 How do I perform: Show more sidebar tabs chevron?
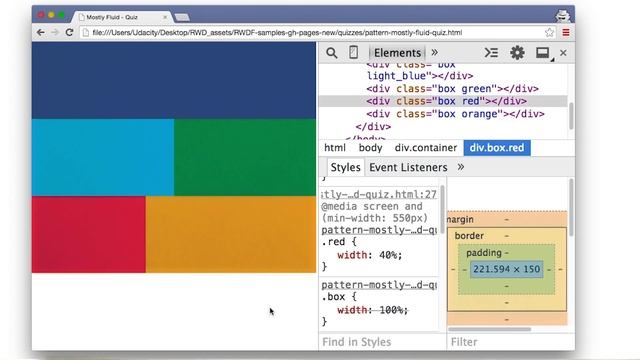pos(461,167)
